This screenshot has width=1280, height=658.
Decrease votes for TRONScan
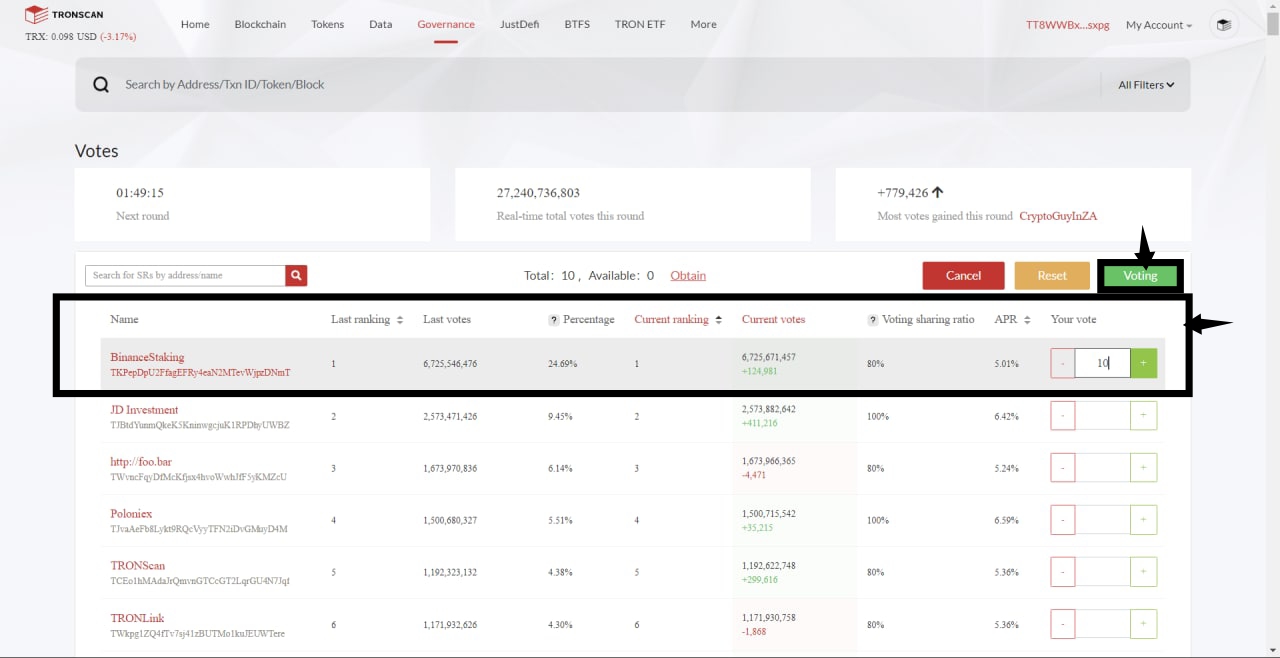1063,572
